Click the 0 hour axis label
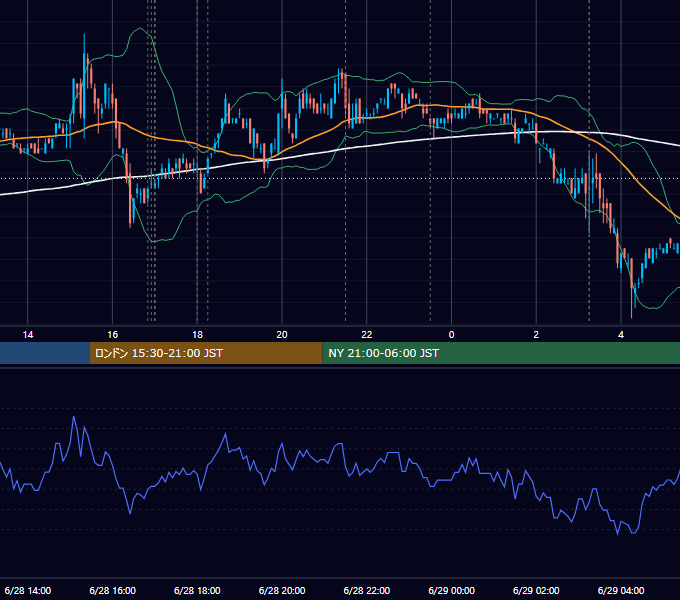The image size is (680, 600). 451,335
